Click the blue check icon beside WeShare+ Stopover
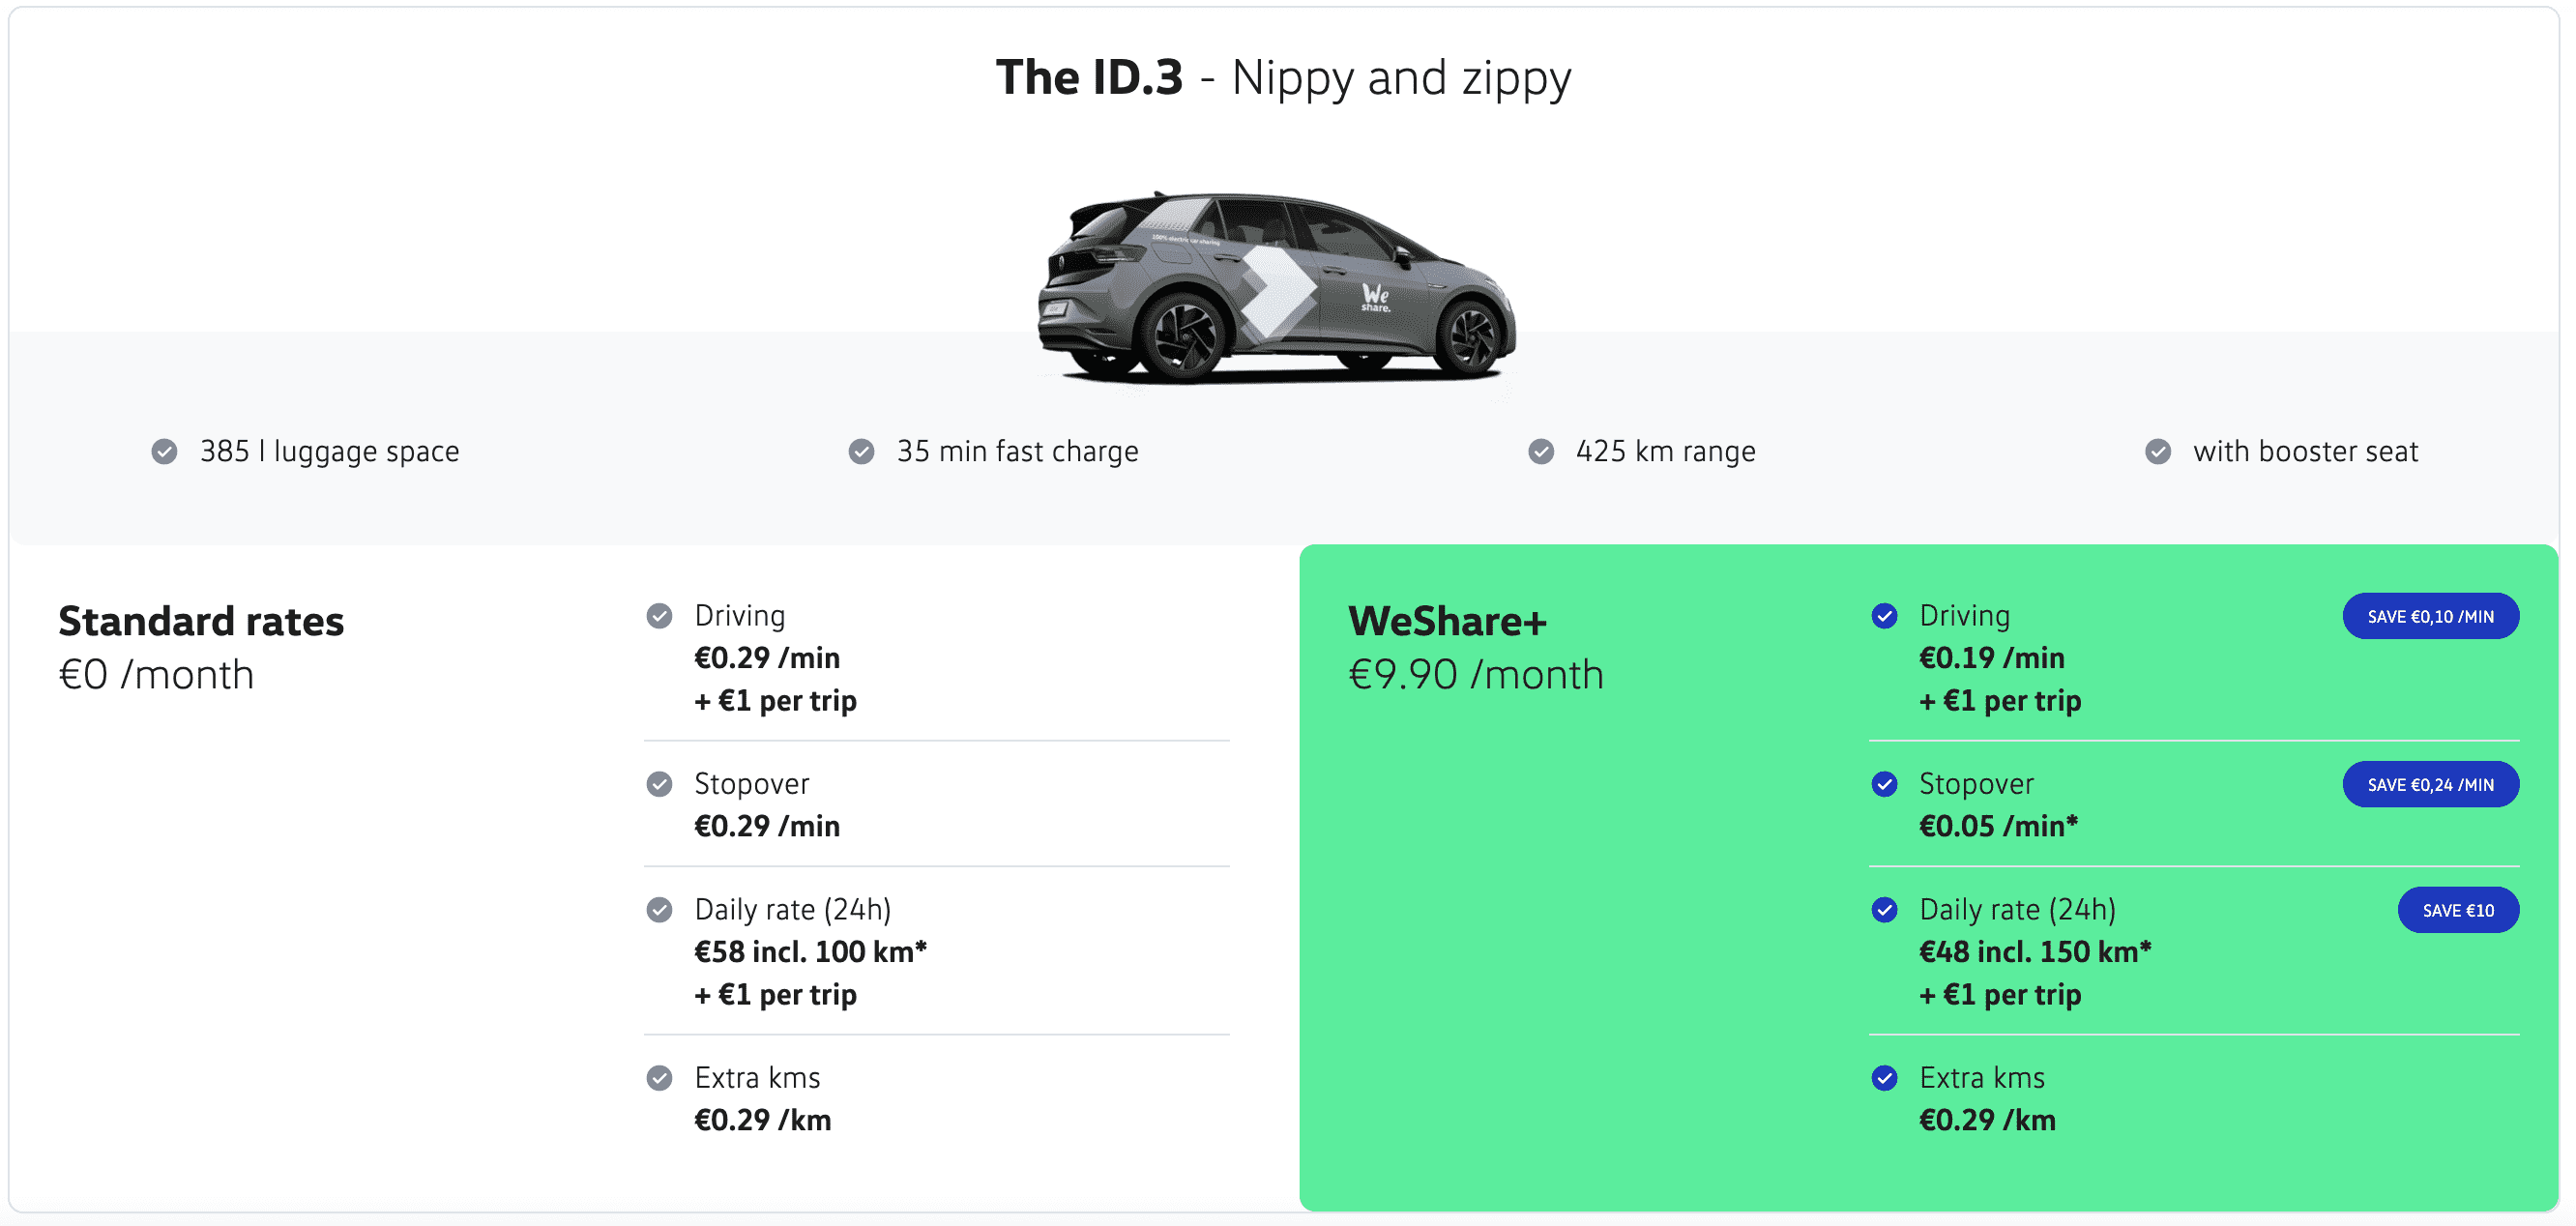2576x1226 pixels. pyautogui.click(x=1884, y=784)
